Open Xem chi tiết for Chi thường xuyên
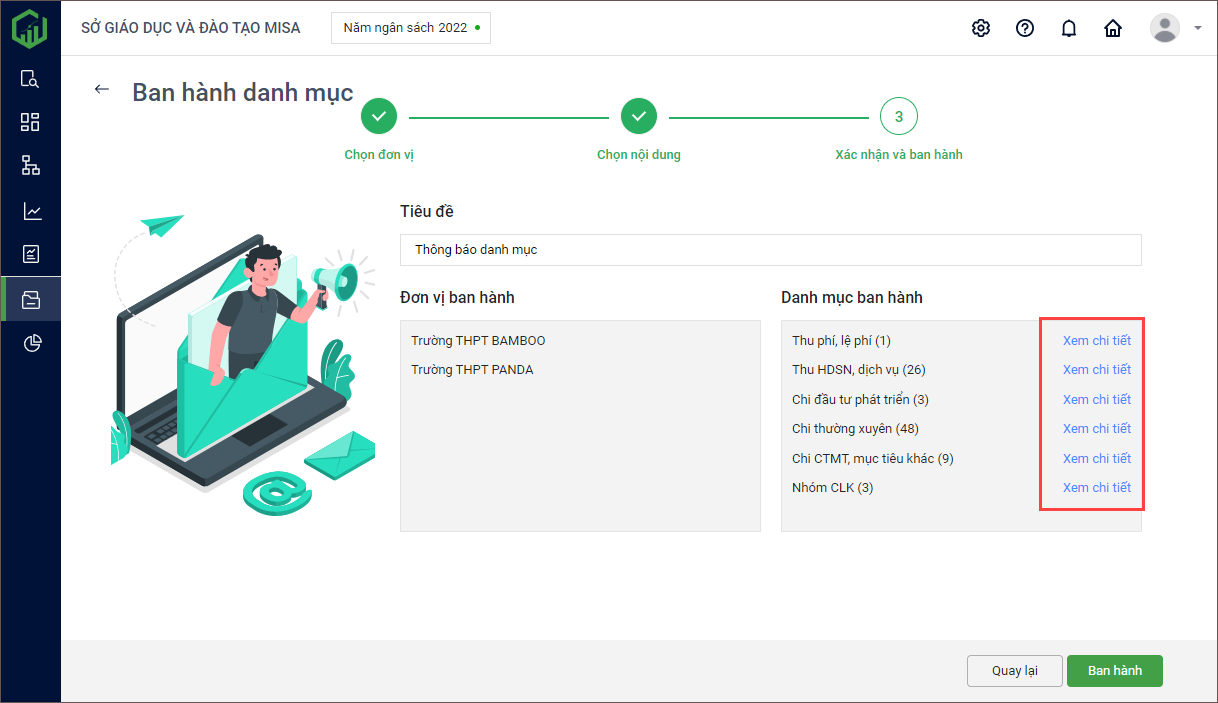The width and height of the screenshot is (1218, 703). (1096, 429)
